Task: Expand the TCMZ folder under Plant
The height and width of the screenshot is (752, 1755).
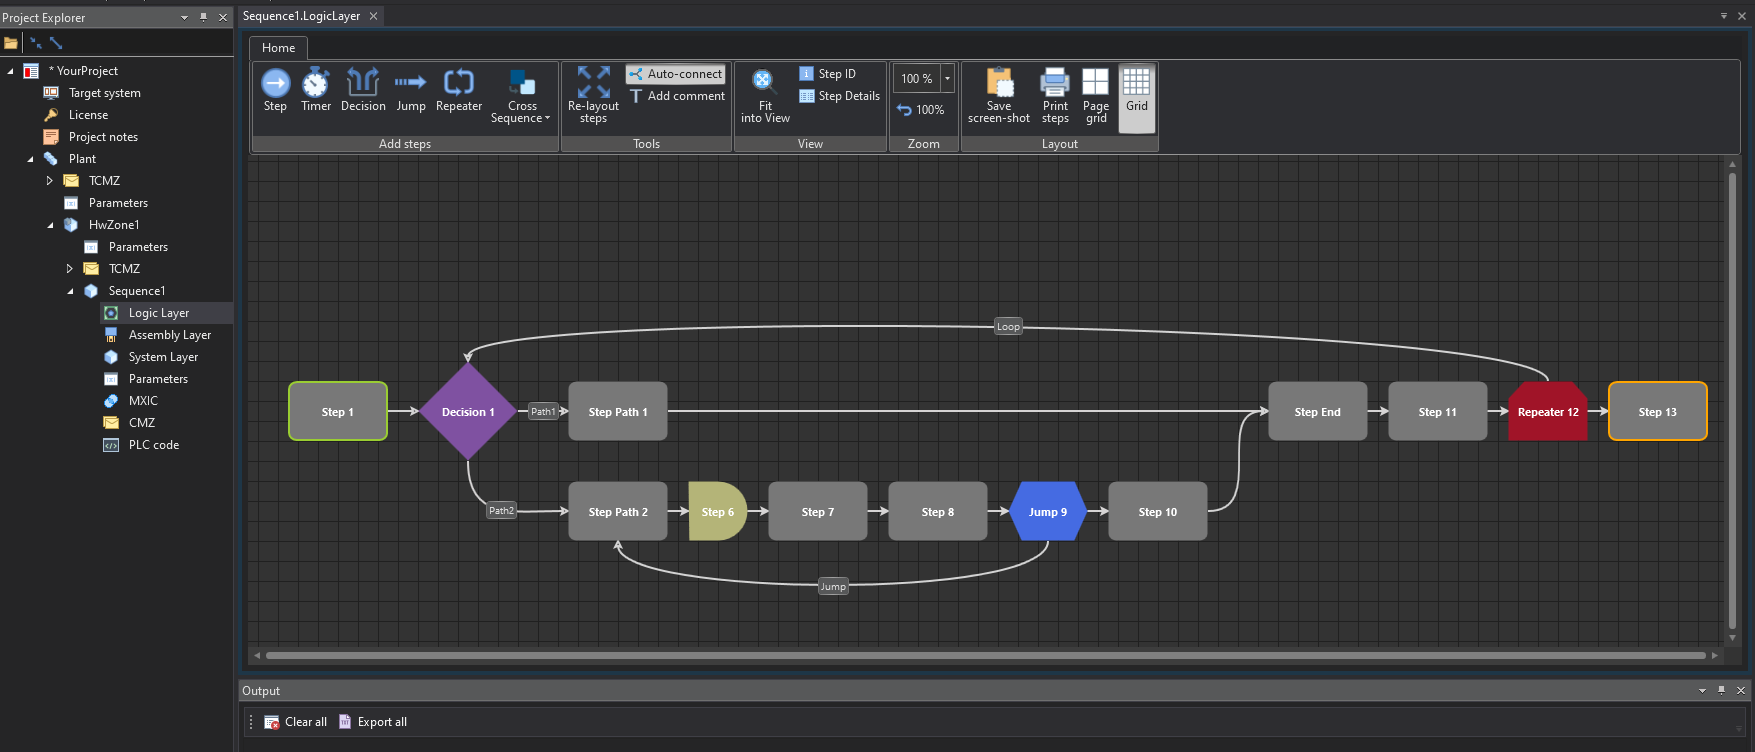Action: tap(49, 181)
